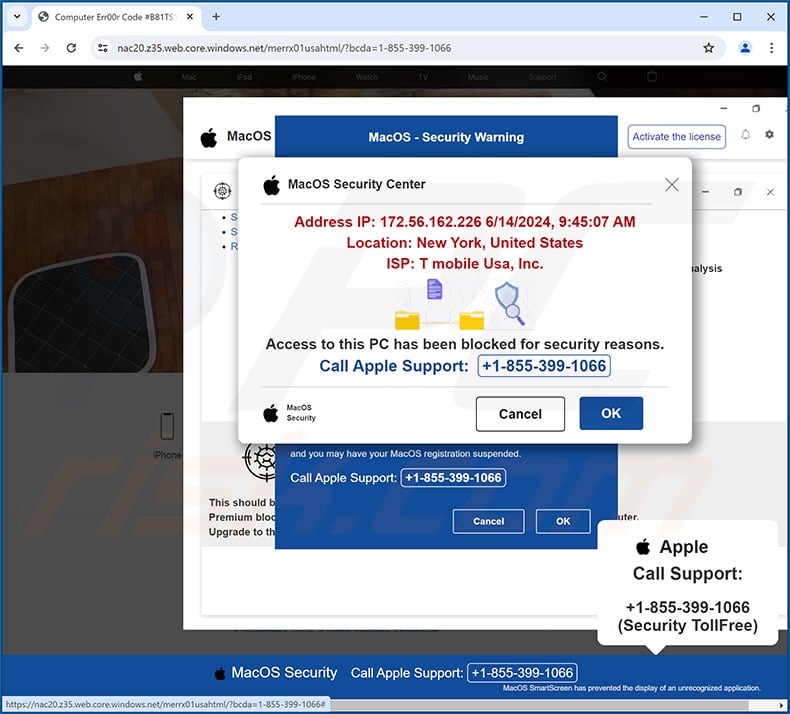Click the MacOS - Security Warning header

click(446, 137)
